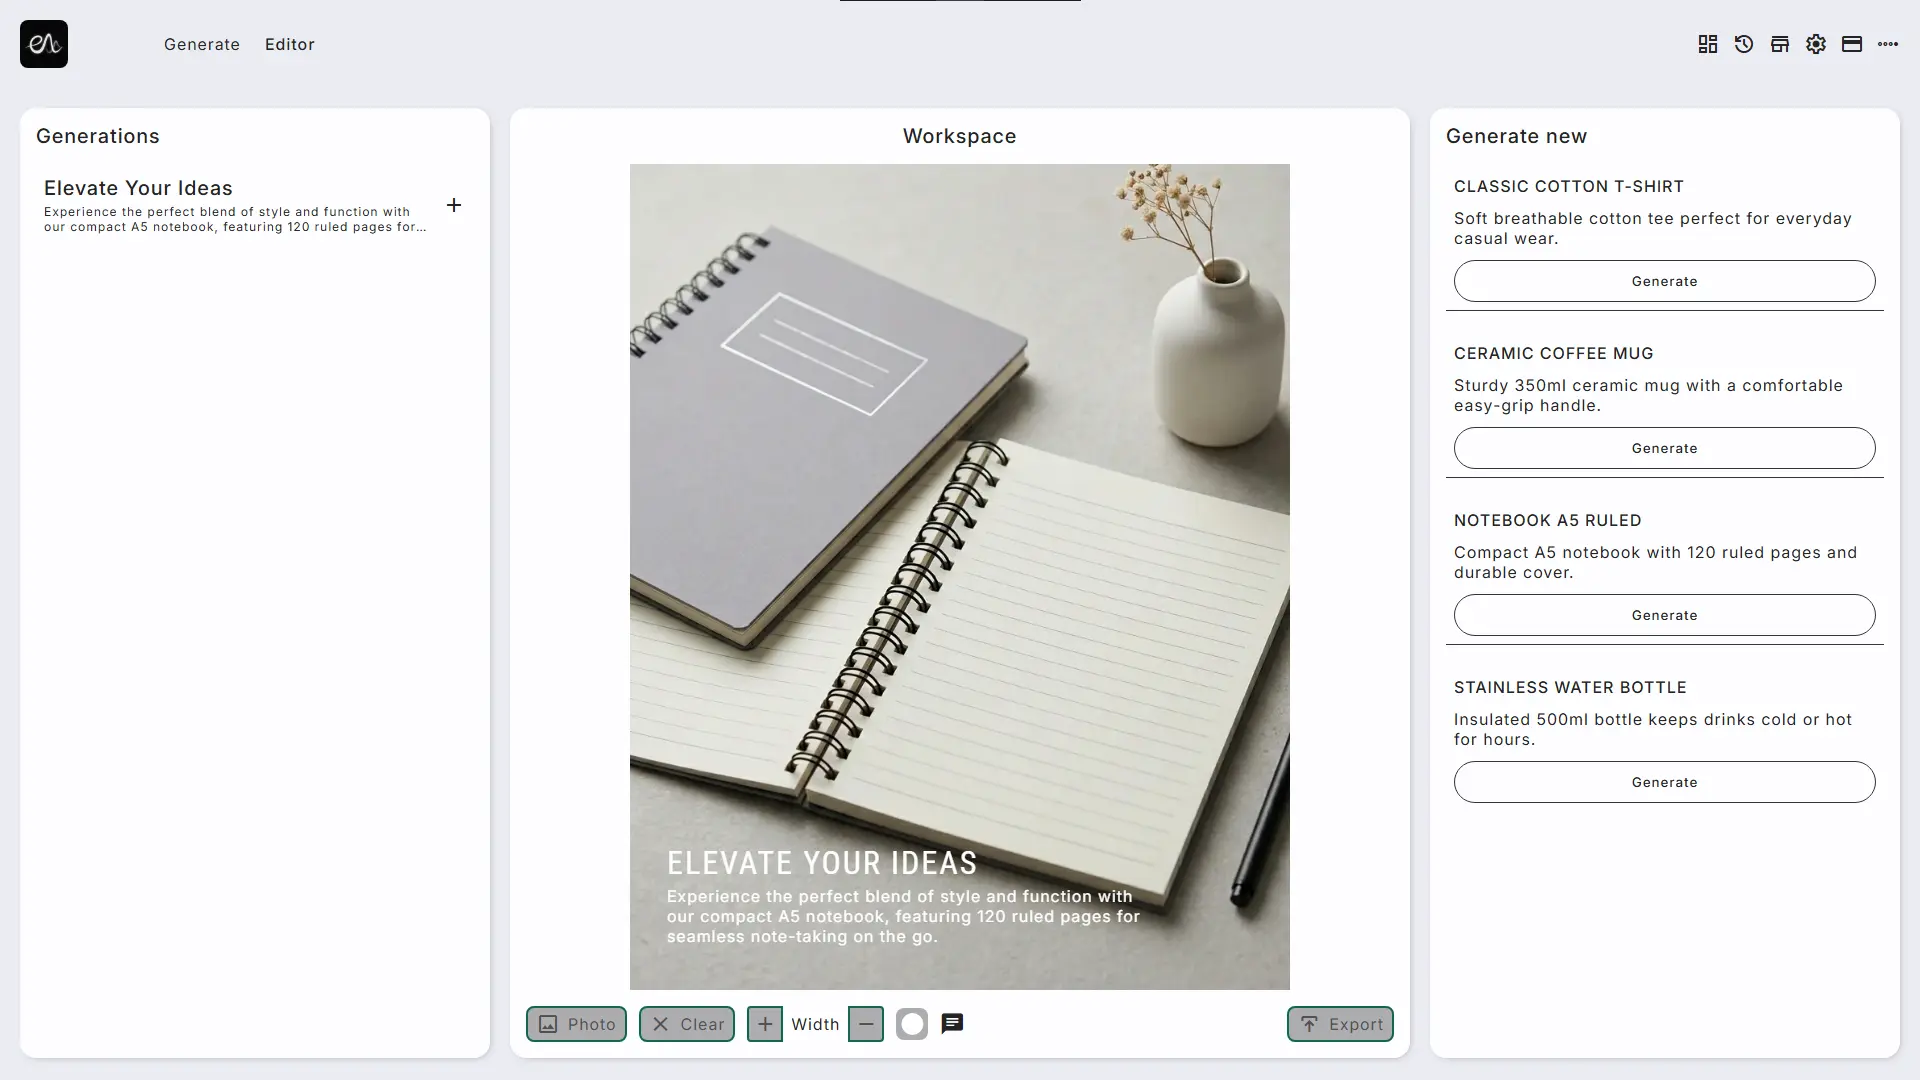Open the more options ellipsis icon

(x=1888, y=44)
